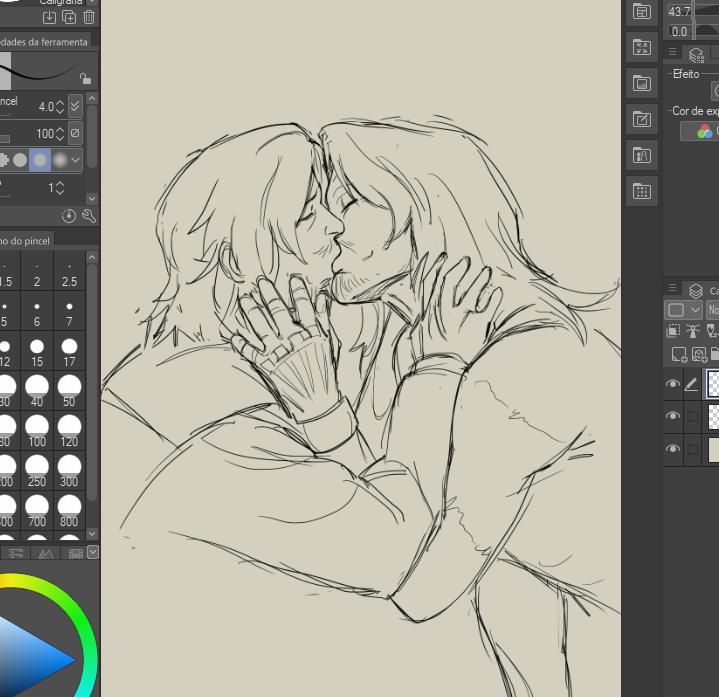The height and width of the screenshot is (697, 719).
Task: Open the 3D pose figures material folder
Action: (642, 155)
